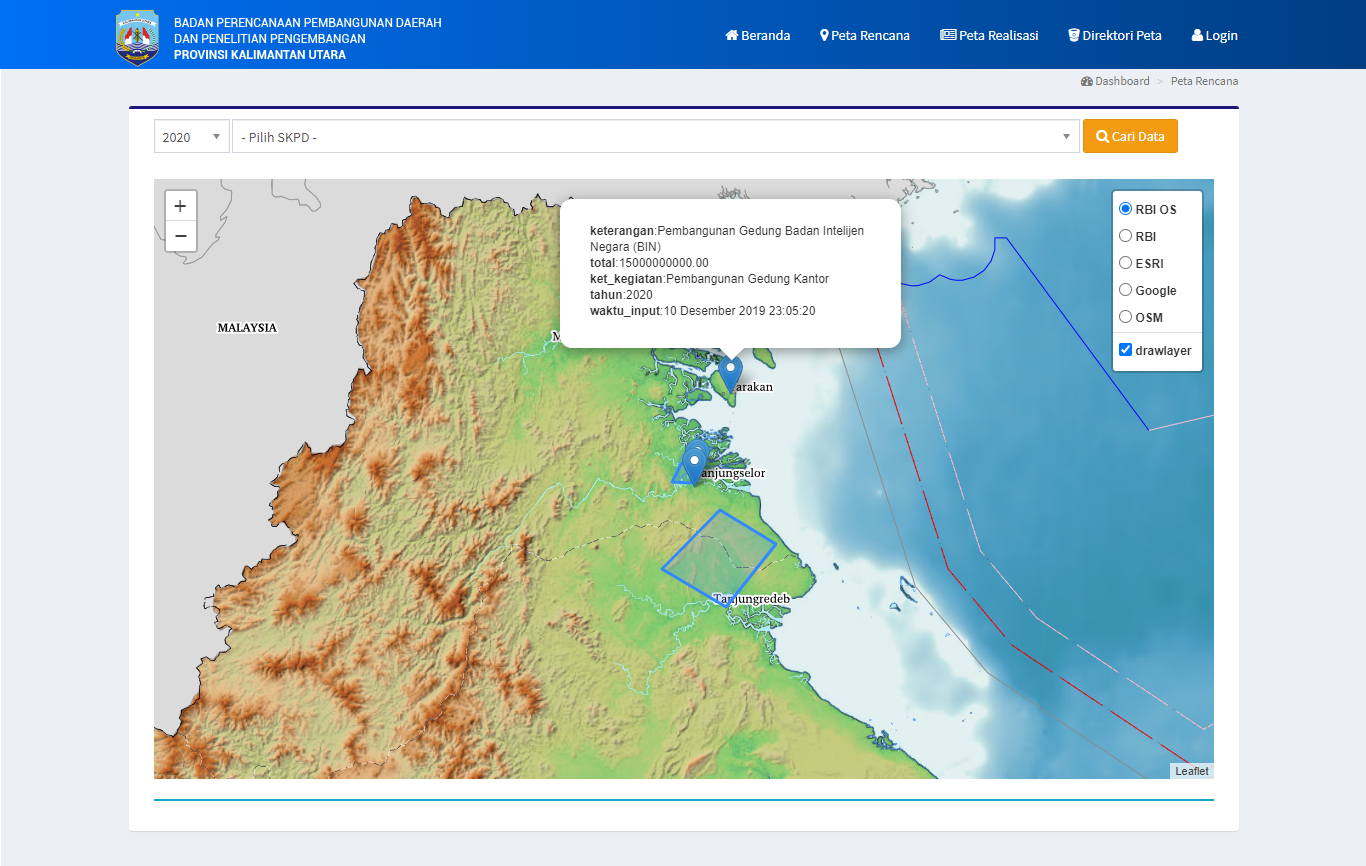The image size is (1366, 866).
Task: Click the MALAYSIA map label
Action: pos(247,328)
